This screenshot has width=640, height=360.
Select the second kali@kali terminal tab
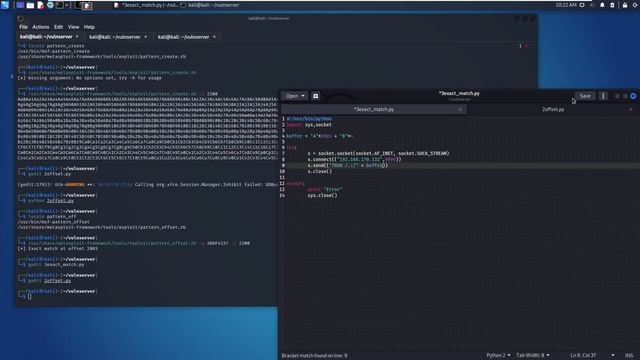tap(115, 37)
